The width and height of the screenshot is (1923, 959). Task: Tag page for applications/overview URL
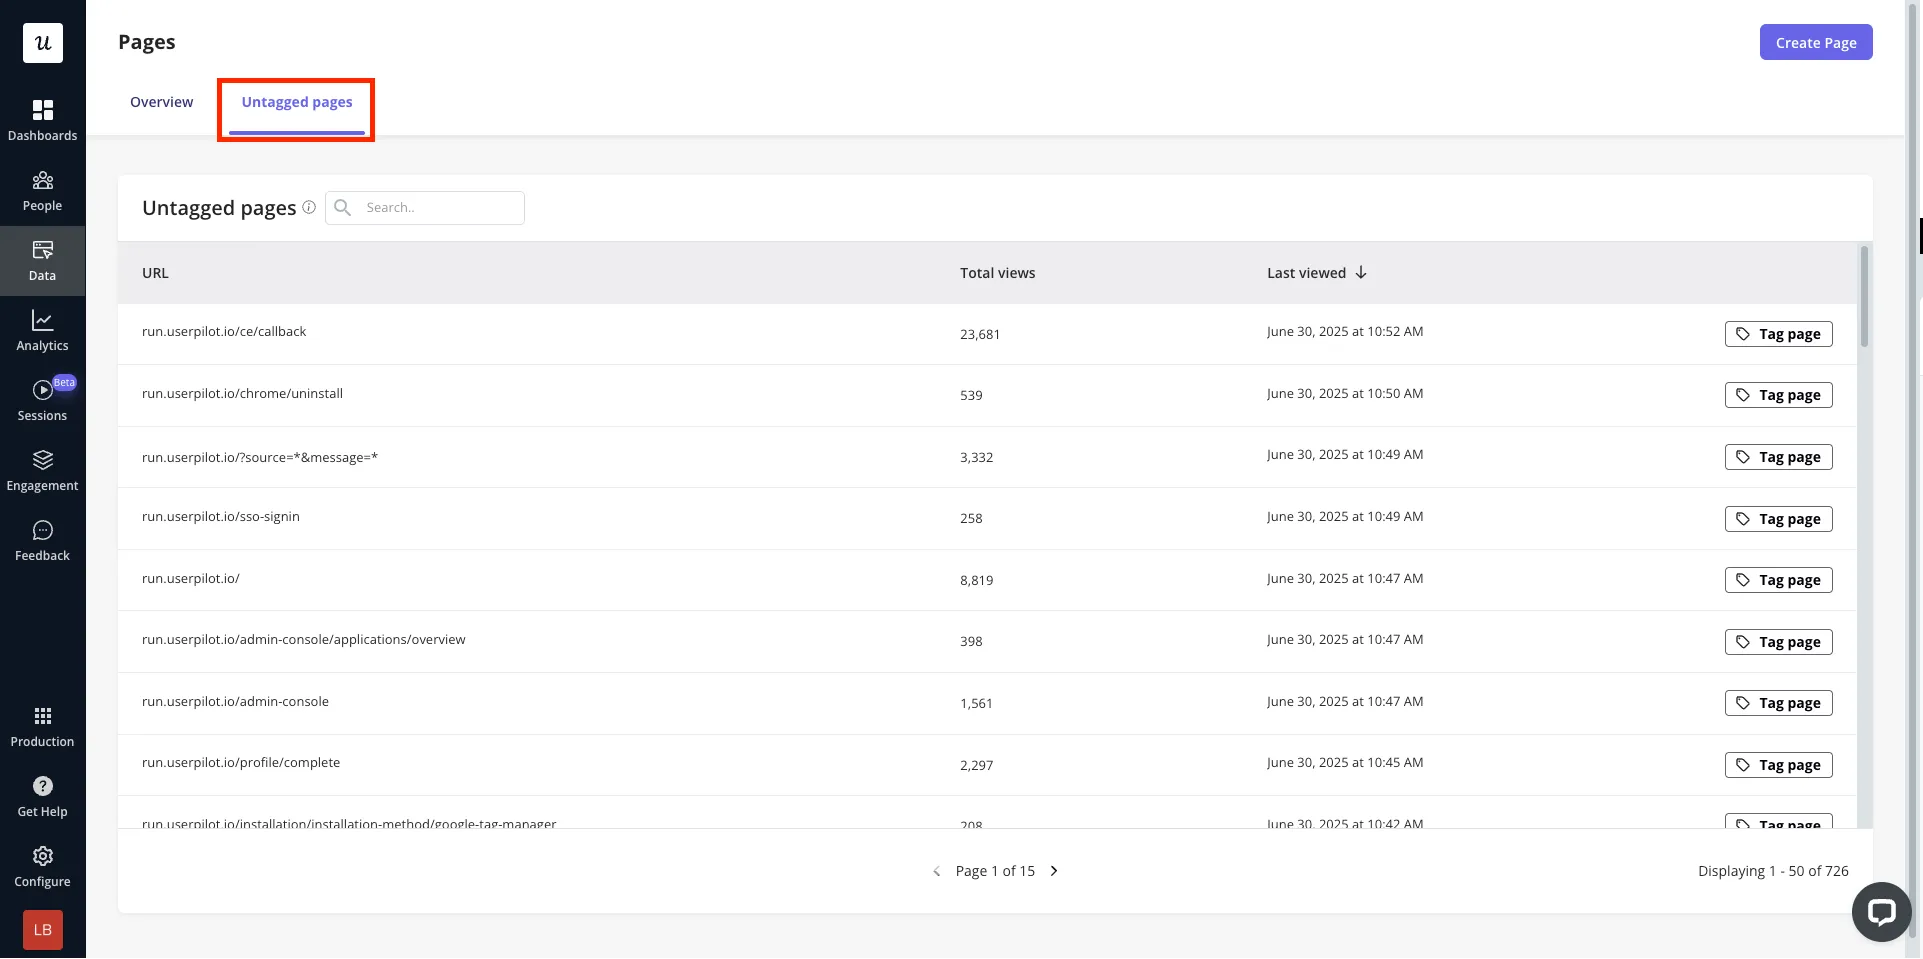pyautogui.click(x=1778, y=642)
